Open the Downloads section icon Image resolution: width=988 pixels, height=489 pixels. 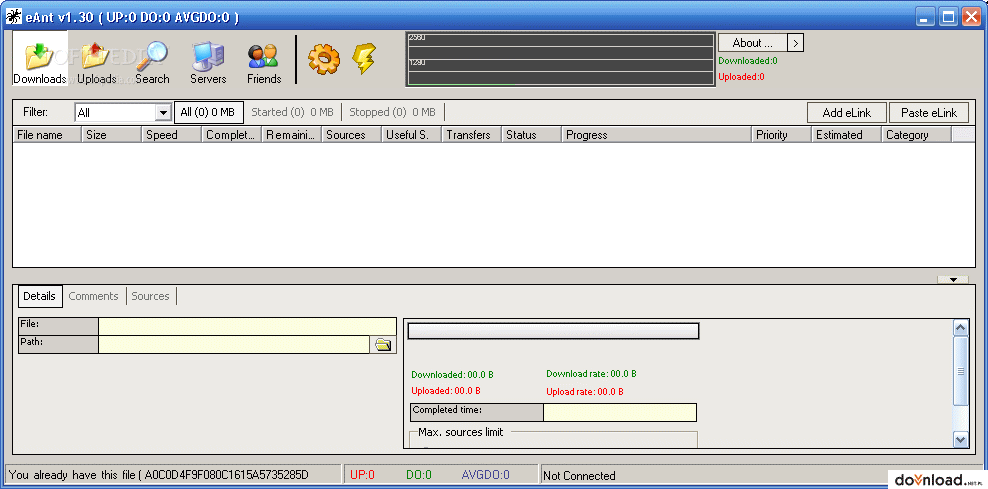coord(40,59)
